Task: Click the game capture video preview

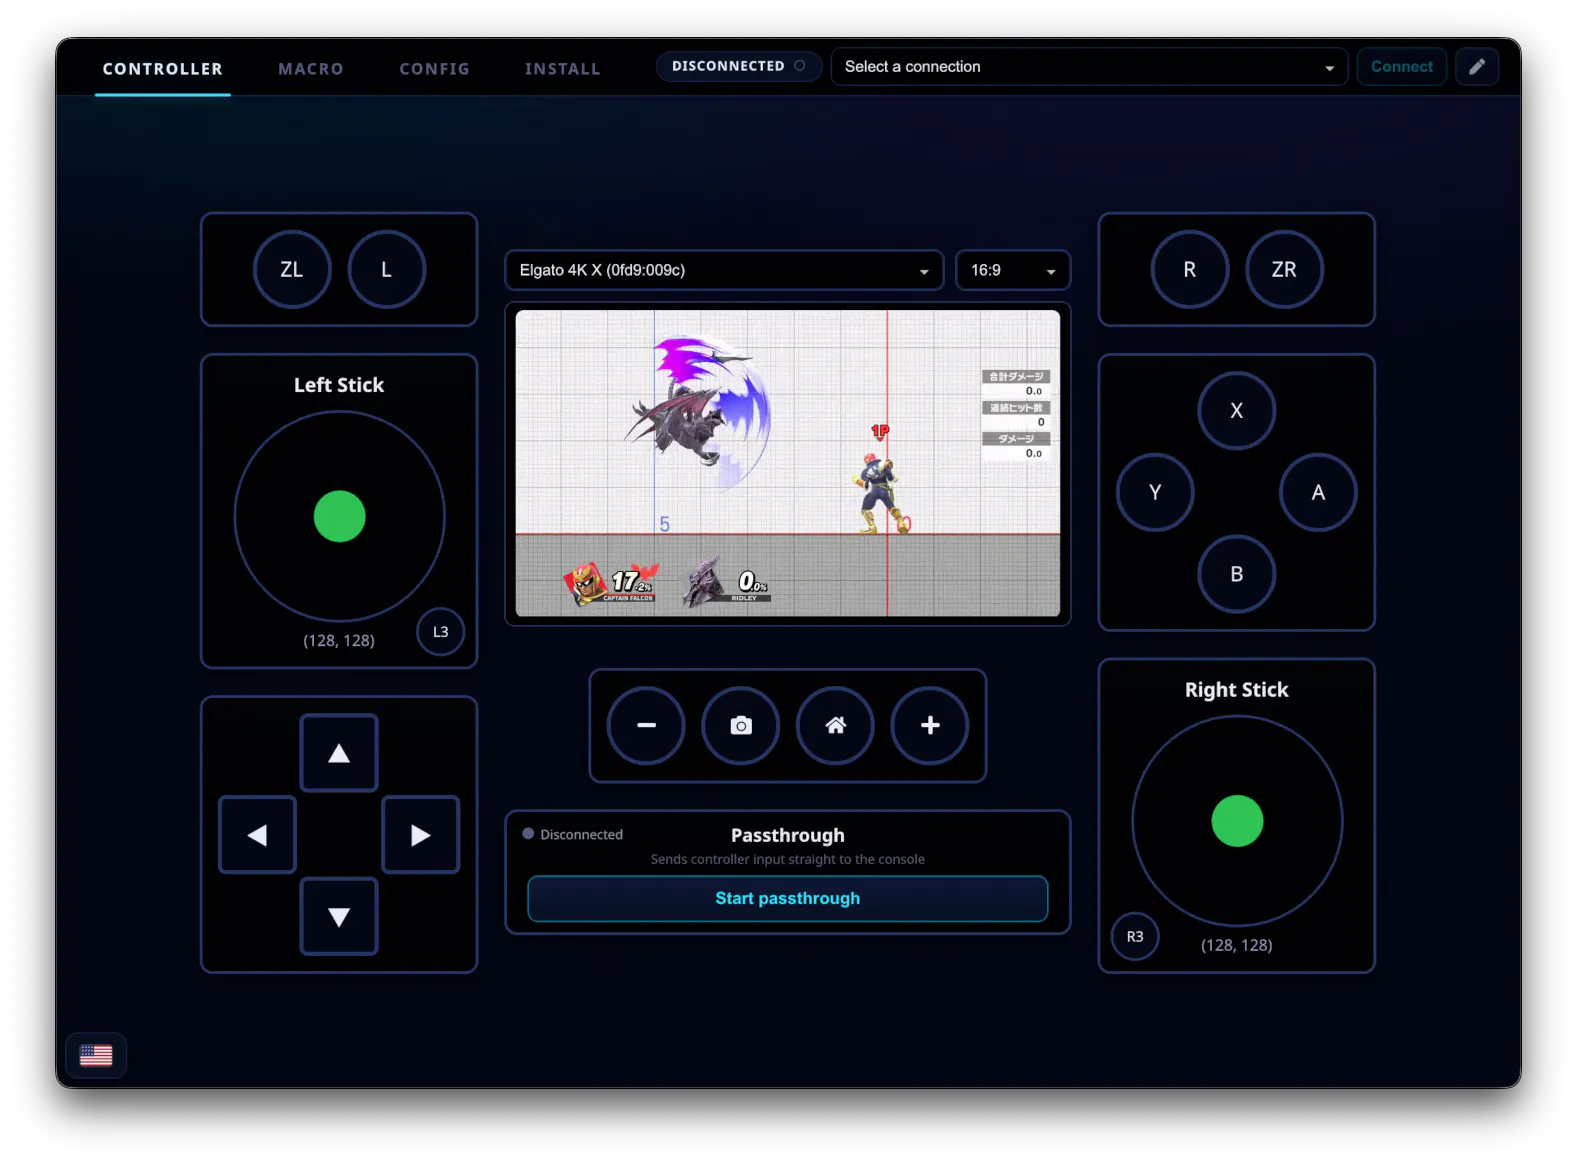Action: coord(788,463)
